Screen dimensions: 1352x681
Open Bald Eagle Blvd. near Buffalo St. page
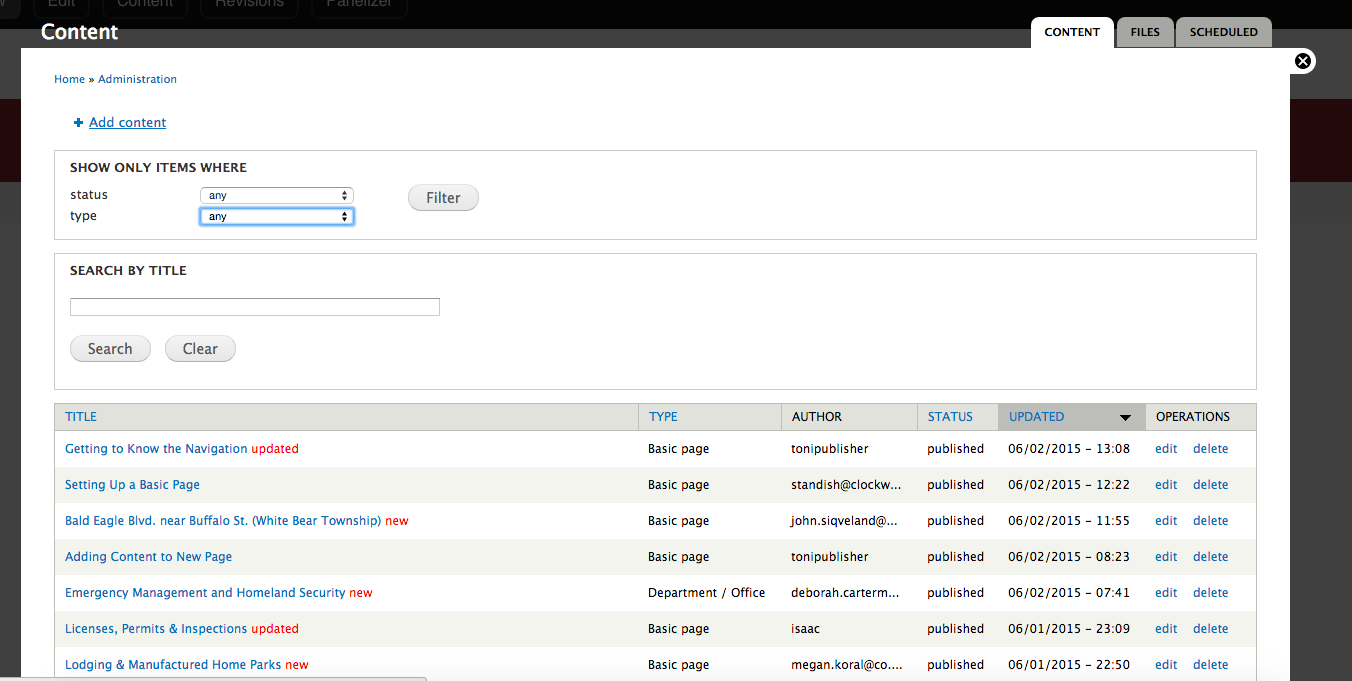pos(223,521)
